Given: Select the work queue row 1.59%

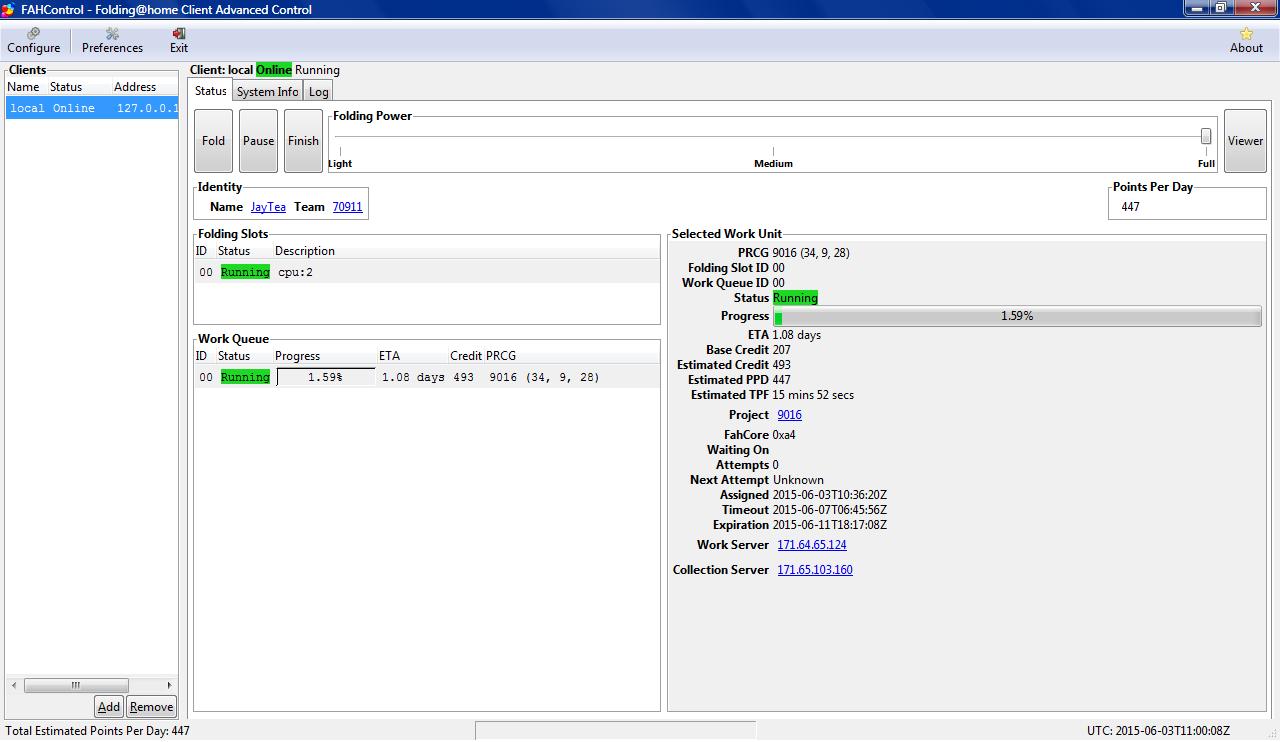Looking at the screenshot, I should tap(427, 377).
